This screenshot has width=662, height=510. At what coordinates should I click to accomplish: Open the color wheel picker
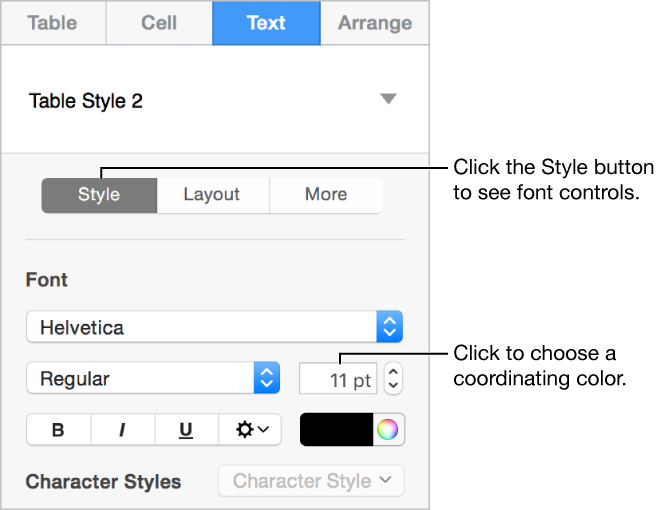pyautogui.click(x=388, y=430)
